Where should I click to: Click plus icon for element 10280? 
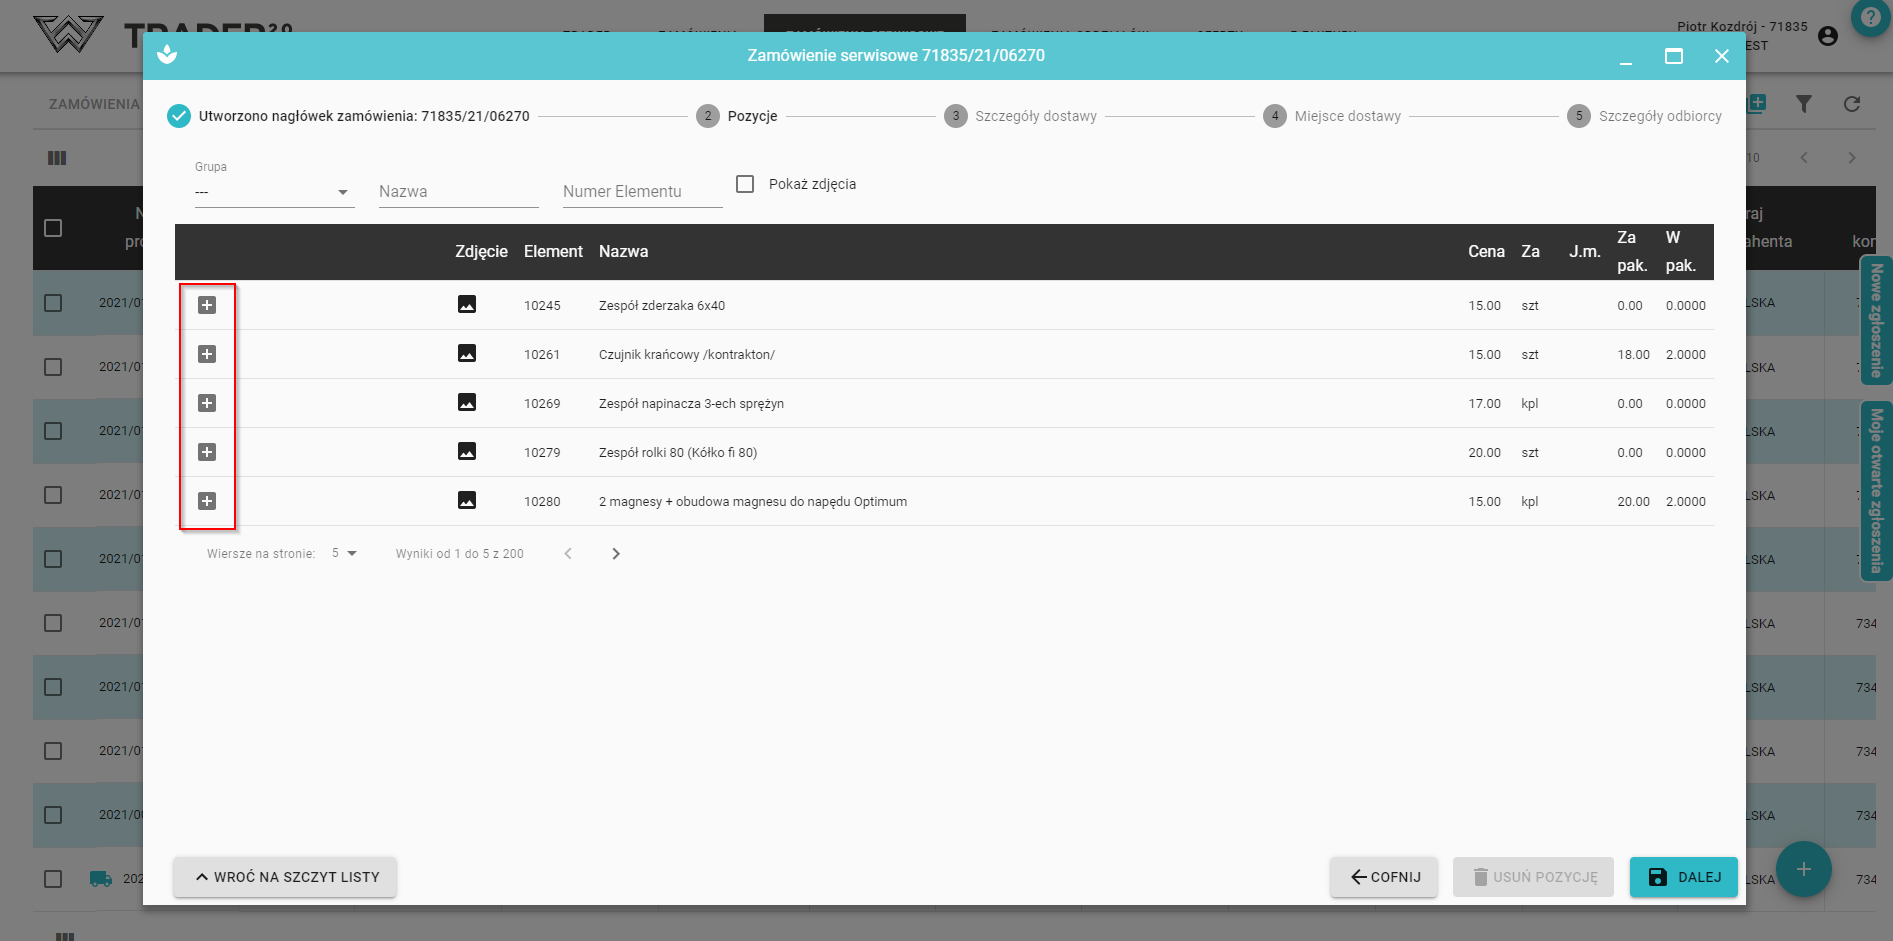click(207, 501)
